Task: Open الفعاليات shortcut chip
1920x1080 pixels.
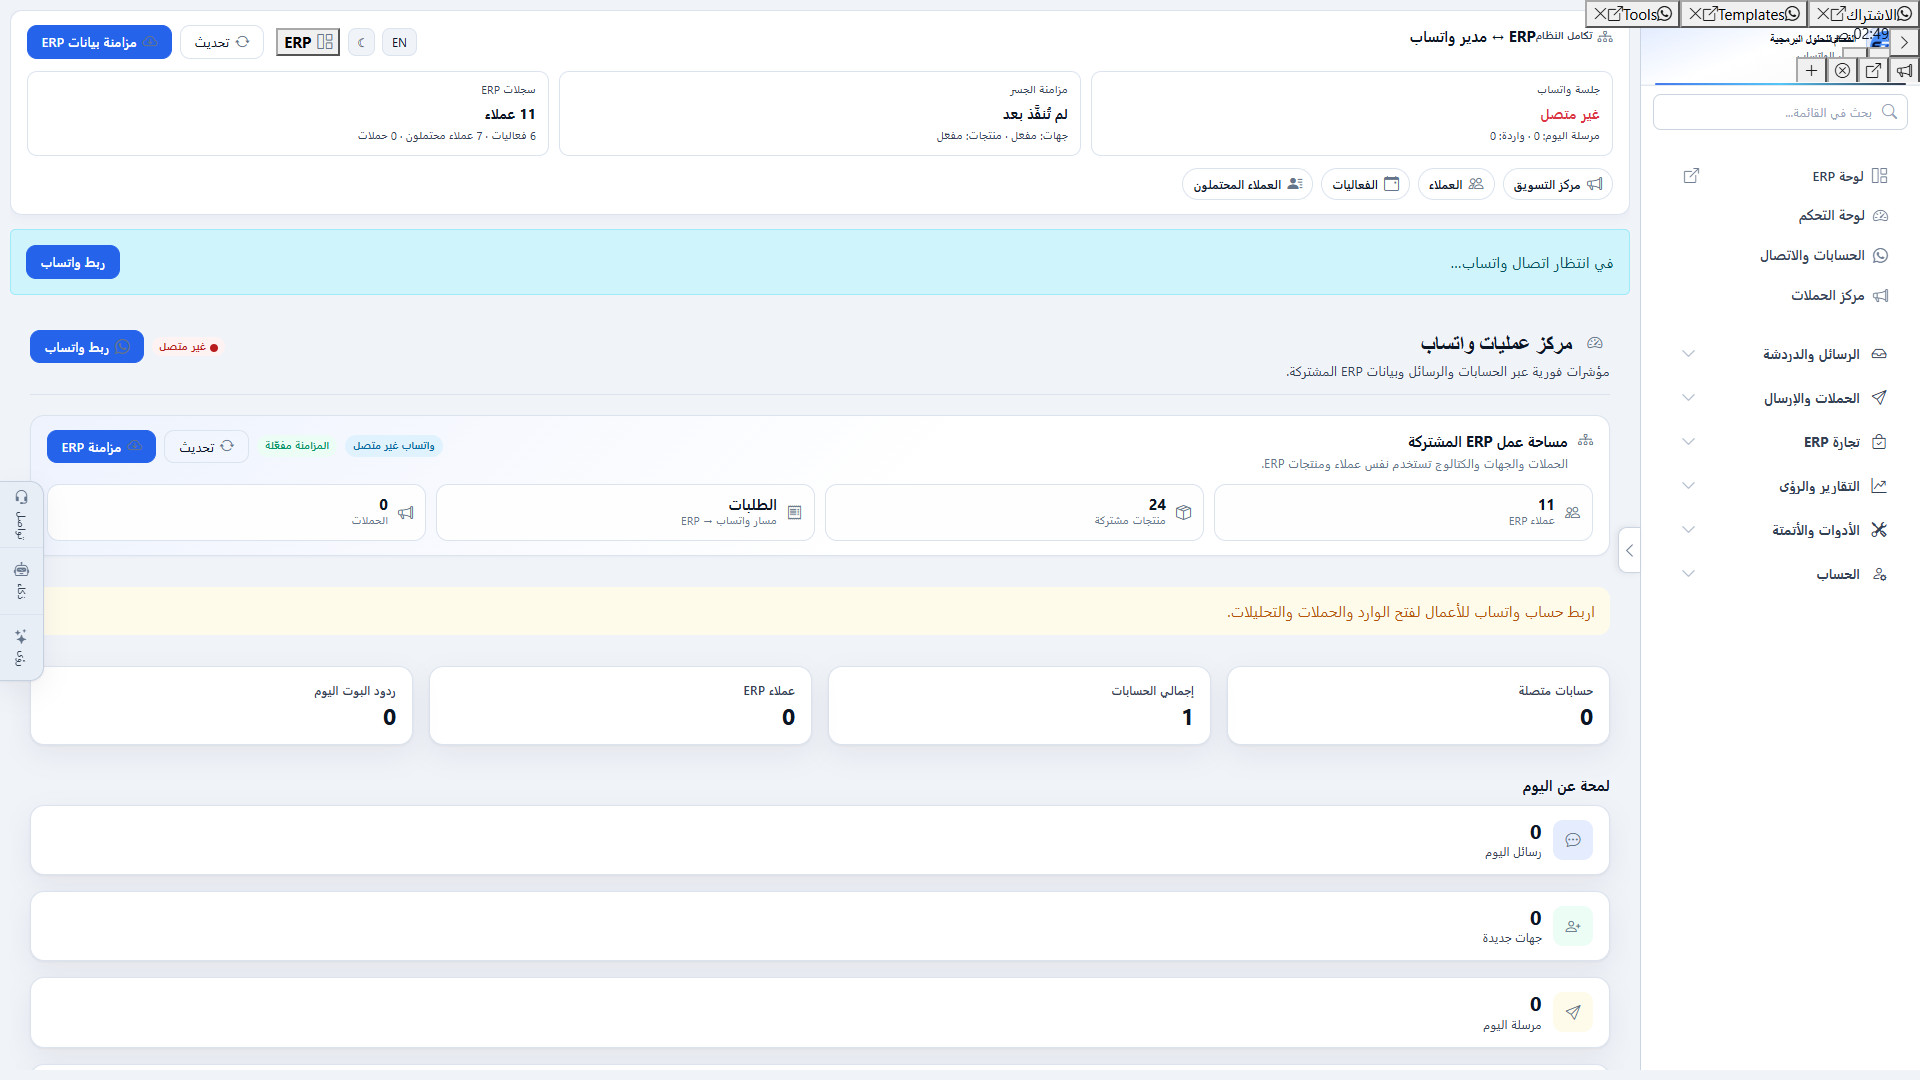Action: pos(1365,184)
